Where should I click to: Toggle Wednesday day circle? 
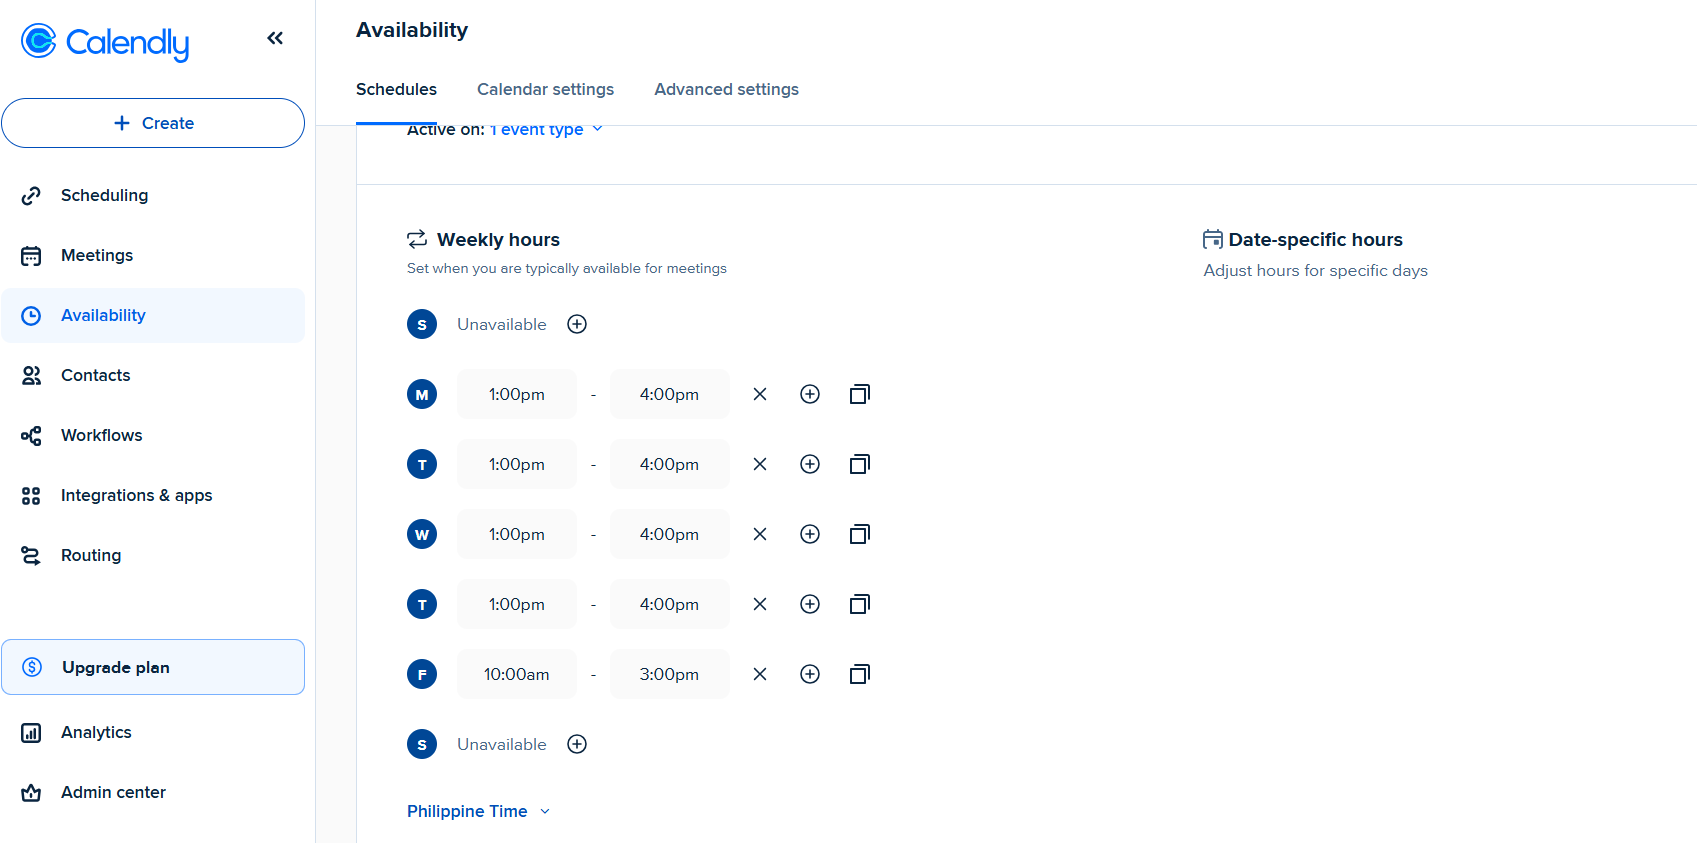422,534
